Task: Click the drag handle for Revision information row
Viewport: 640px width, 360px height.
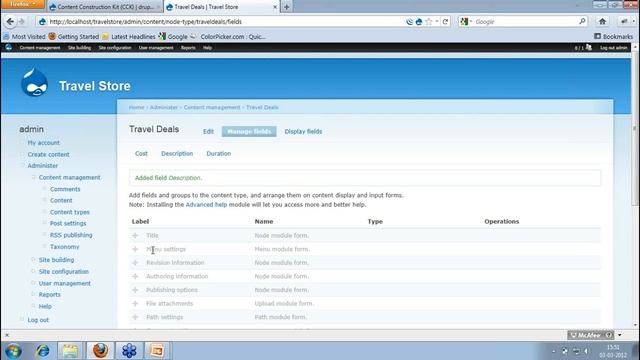Action: pyautogui.click(x=135, y=263)
